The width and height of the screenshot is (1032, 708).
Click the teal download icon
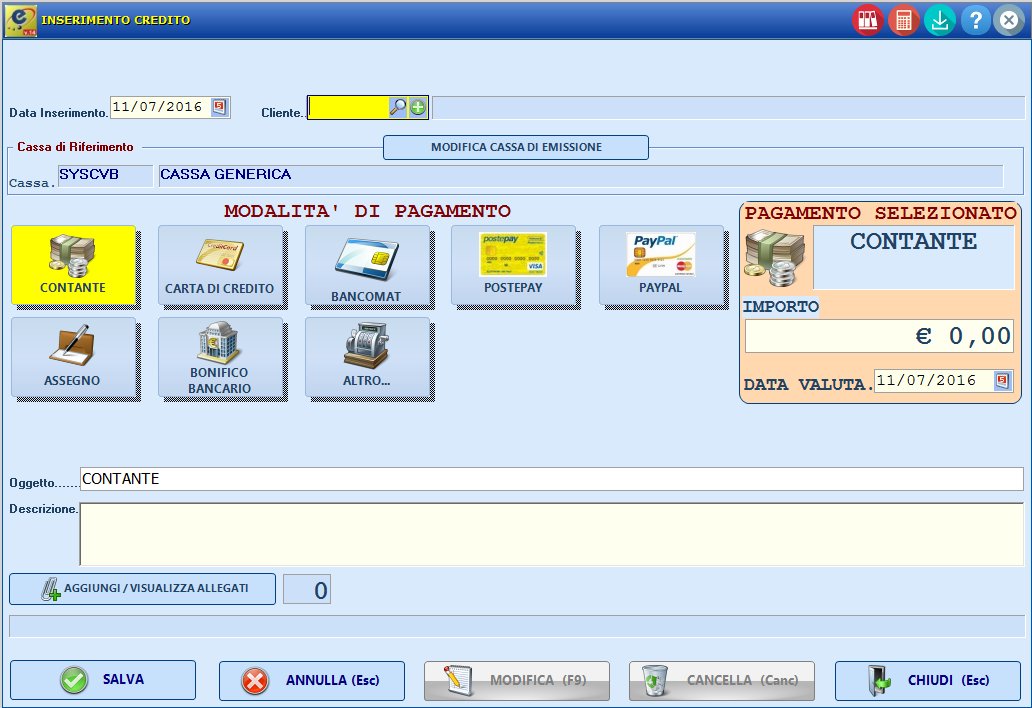pyautogui.click(x=940, y=20)
